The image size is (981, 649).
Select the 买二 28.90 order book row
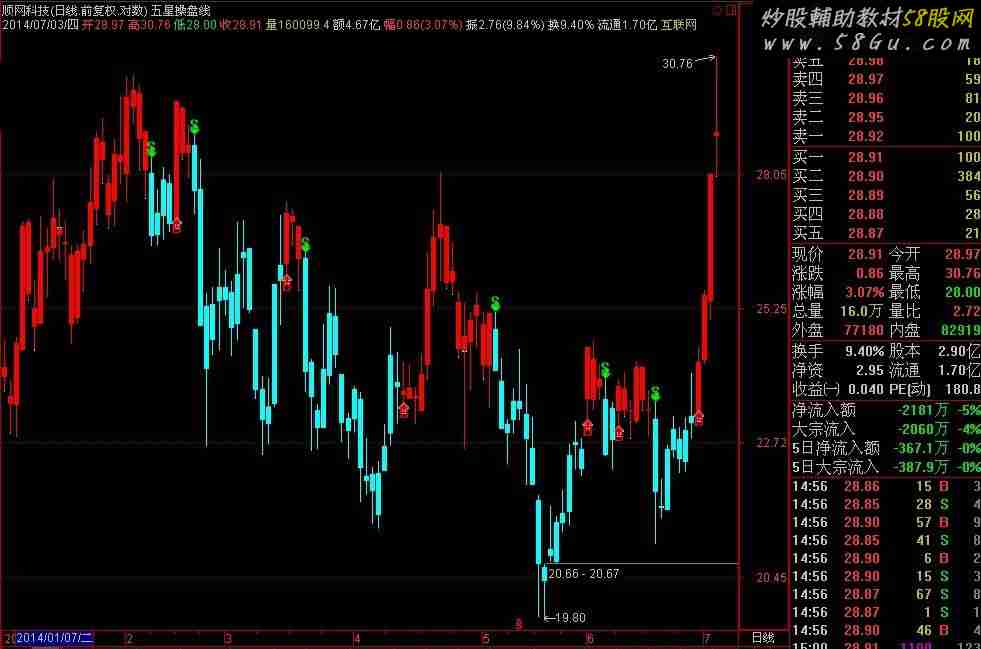click(885, 176)
